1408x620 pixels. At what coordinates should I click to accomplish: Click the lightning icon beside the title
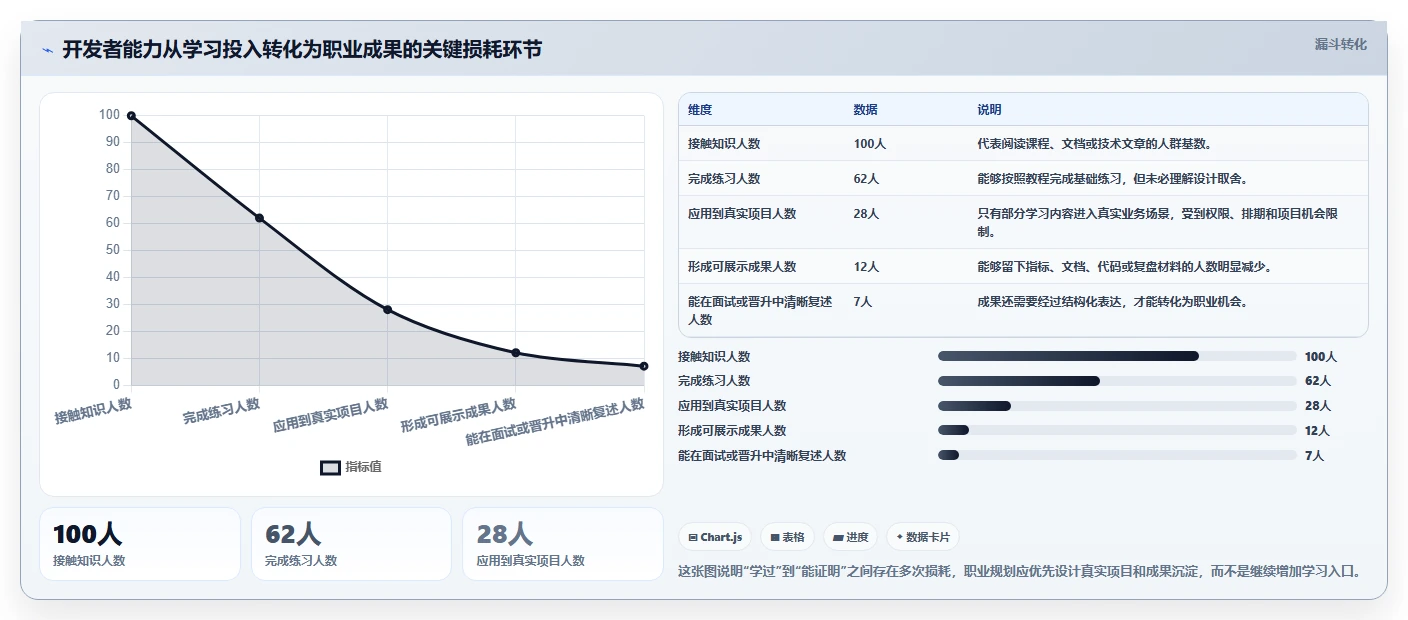click(x=48, y=50)
